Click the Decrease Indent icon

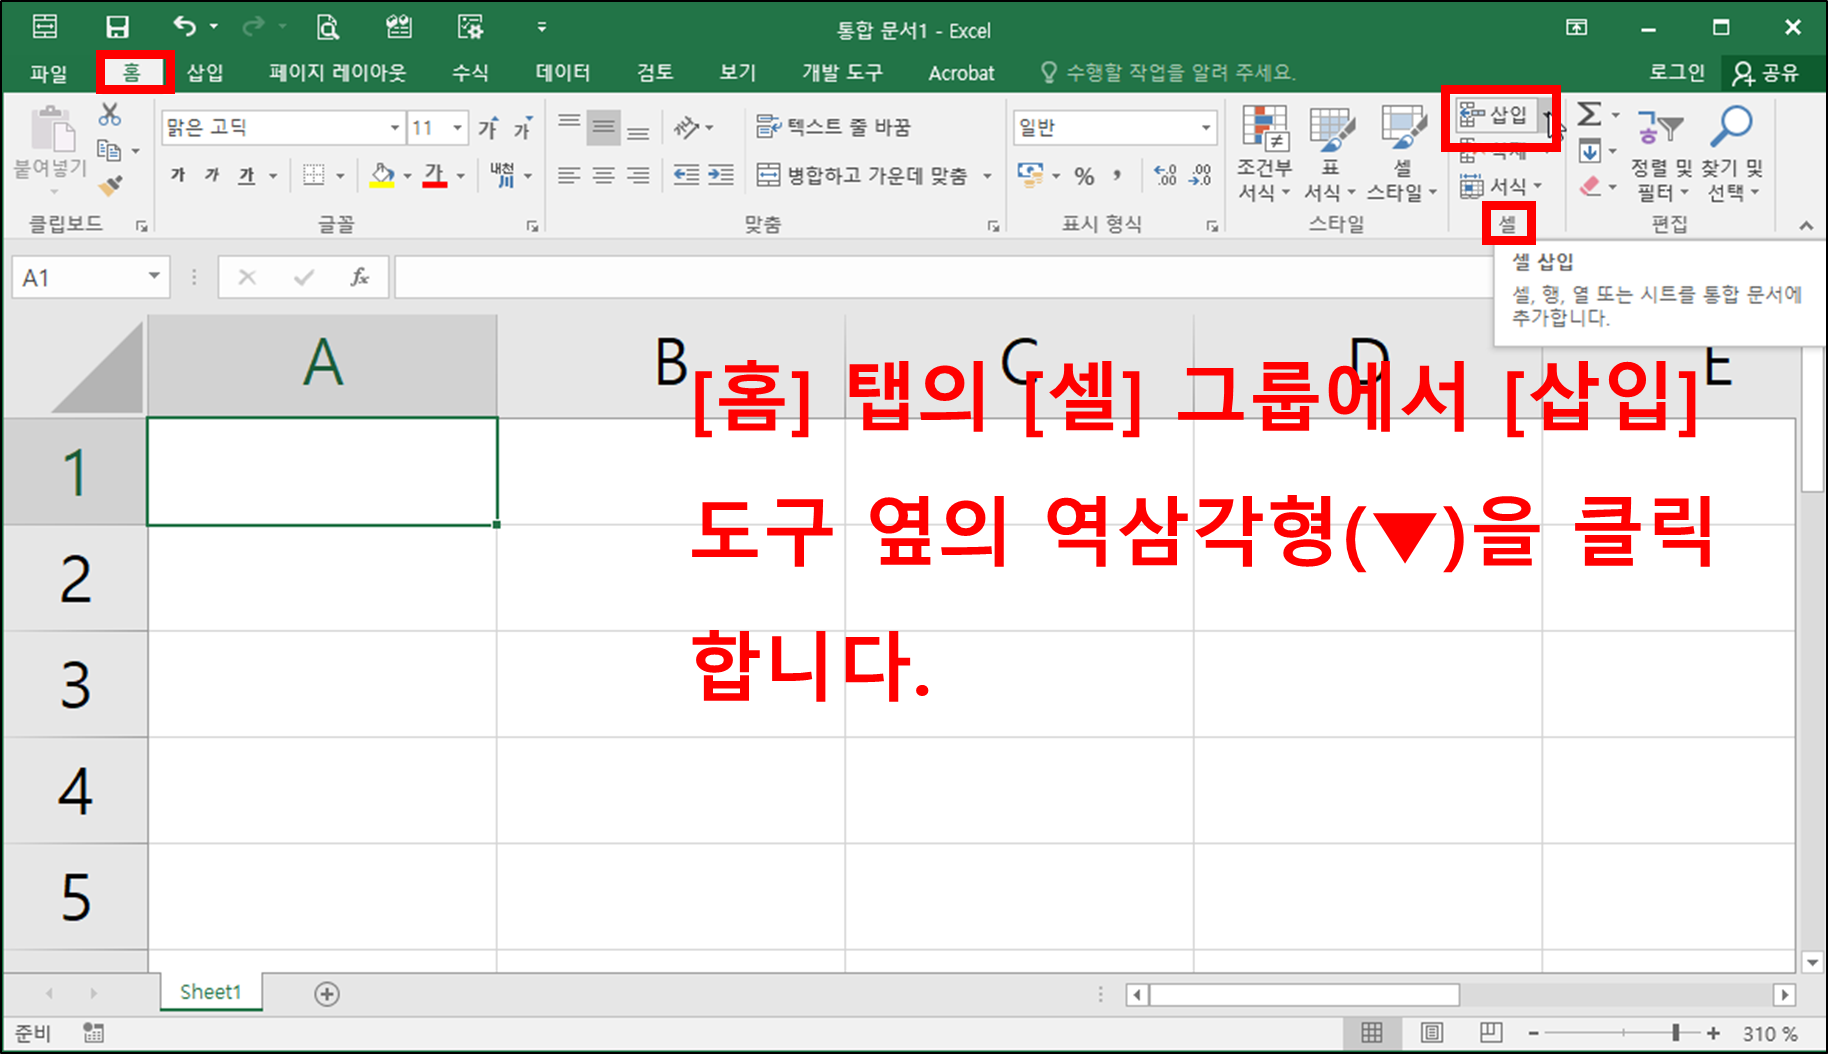(x=686, y=175)
